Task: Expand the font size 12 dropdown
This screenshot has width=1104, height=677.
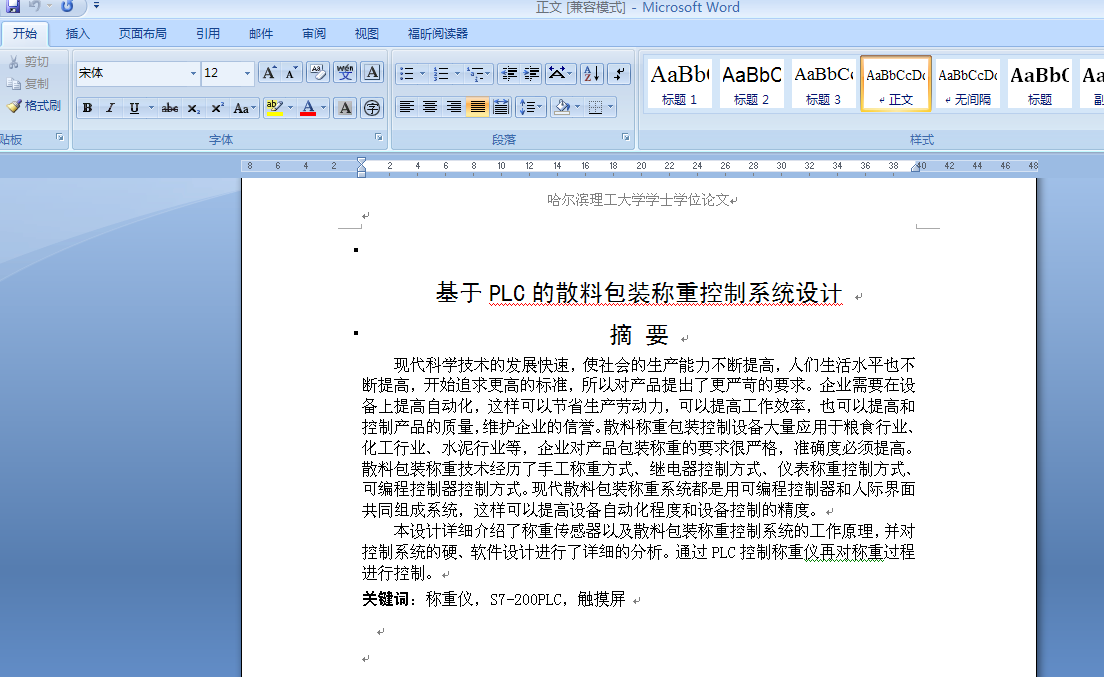Action: [x=247, y=73]
